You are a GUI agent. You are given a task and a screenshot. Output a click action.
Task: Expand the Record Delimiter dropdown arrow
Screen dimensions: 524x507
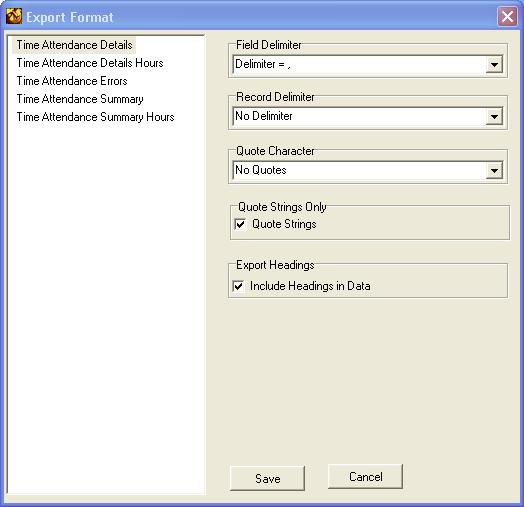pyautogui.click(x=494, y=117)
